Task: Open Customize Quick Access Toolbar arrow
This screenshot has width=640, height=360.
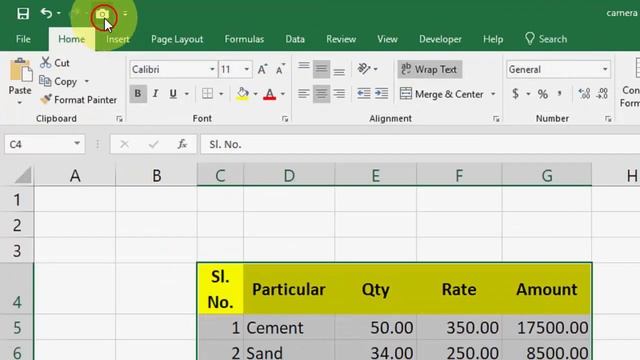Action: pyautogui.click(x=125, y=14)
